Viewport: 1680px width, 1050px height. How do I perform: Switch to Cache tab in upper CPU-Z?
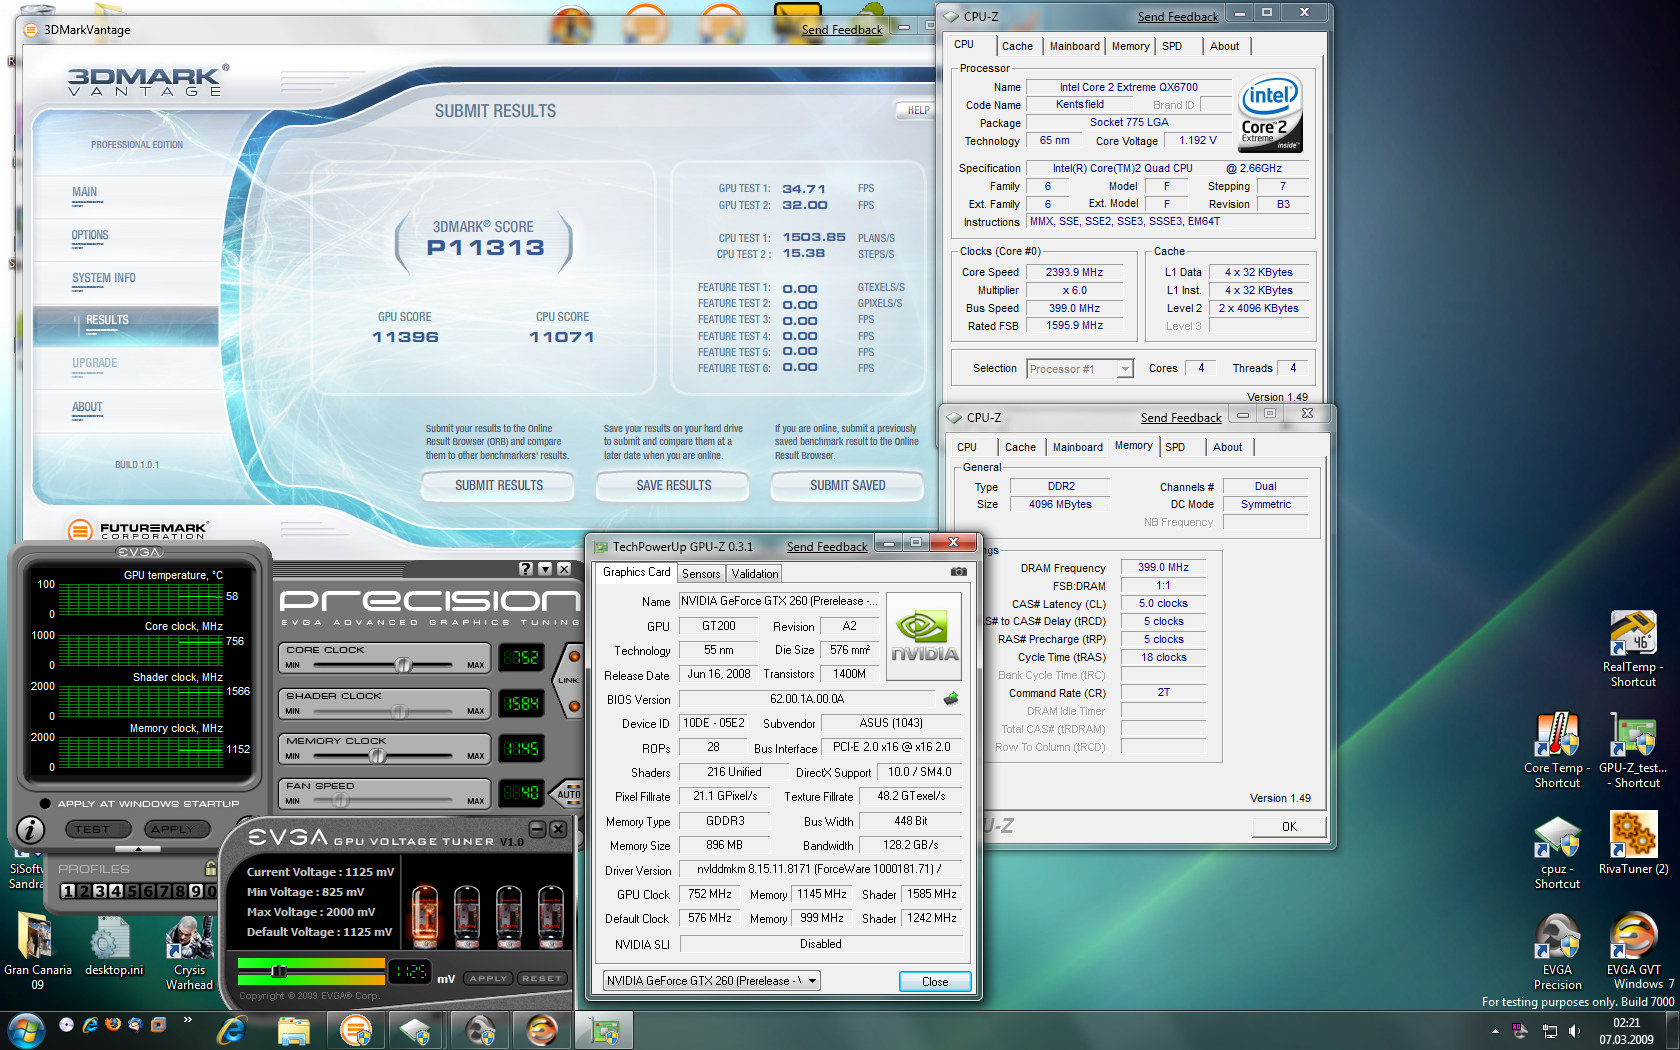pyautogui.click(x=1017, y=46)
